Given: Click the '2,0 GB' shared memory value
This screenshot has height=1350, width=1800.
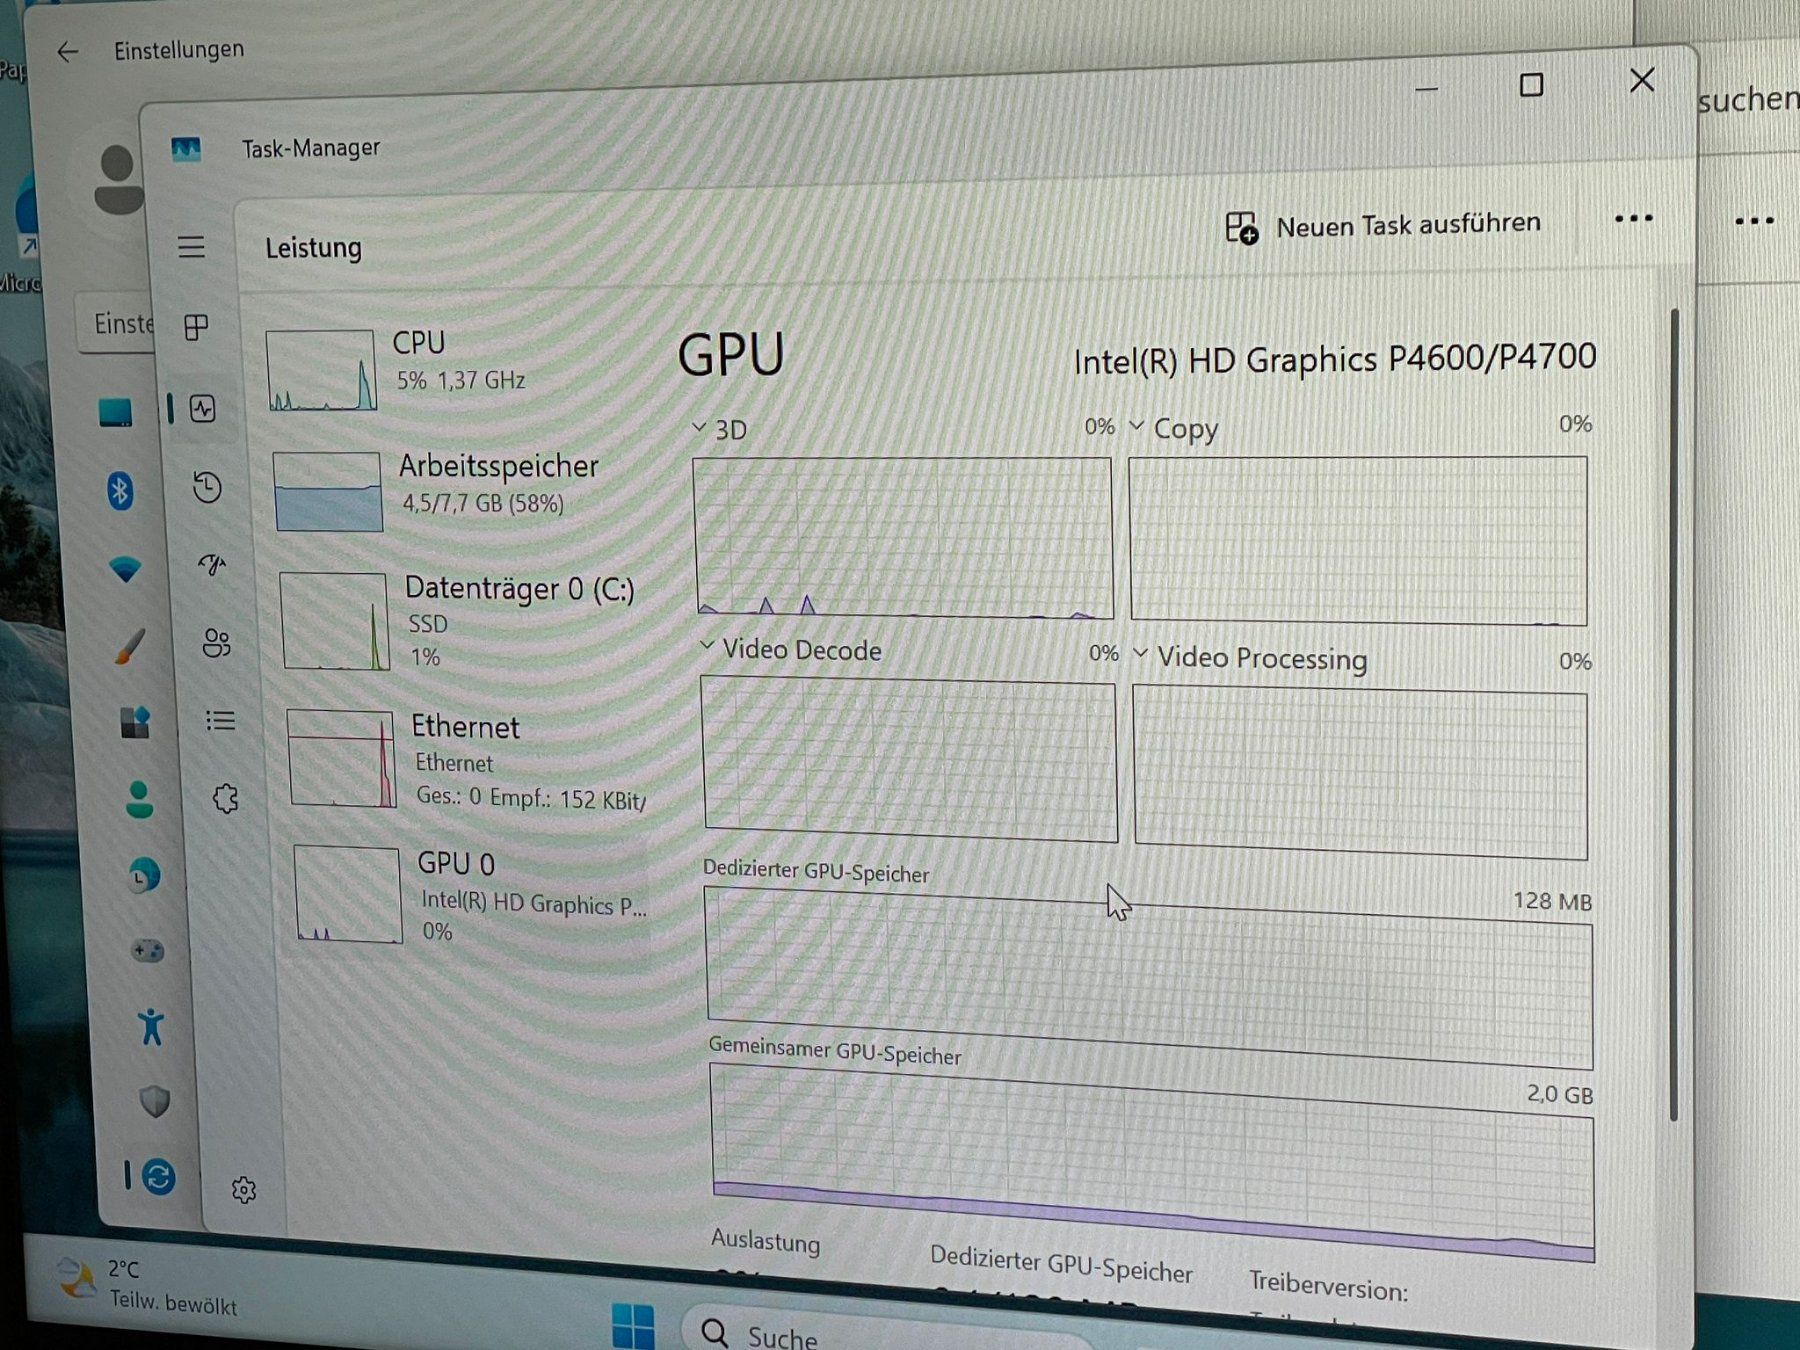Looking at the screenshot, I should point(1560,1095).
